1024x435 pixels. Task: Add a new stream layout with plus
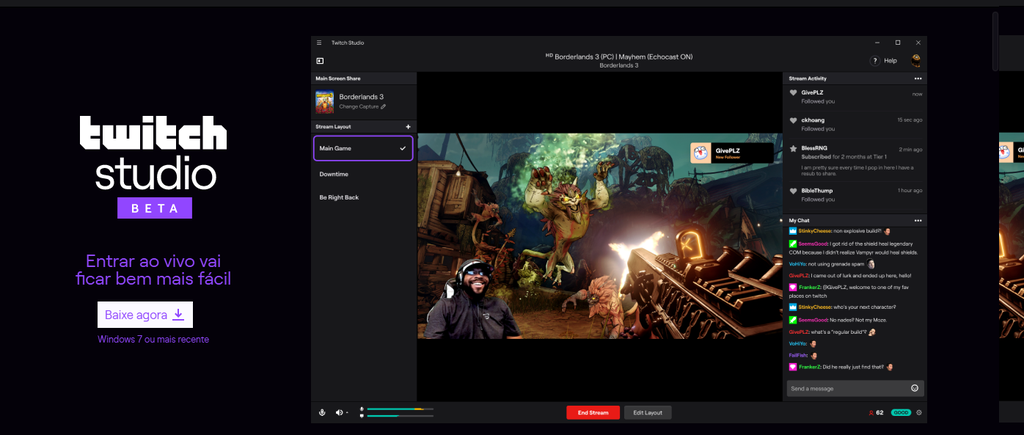(x=408, y=127)
